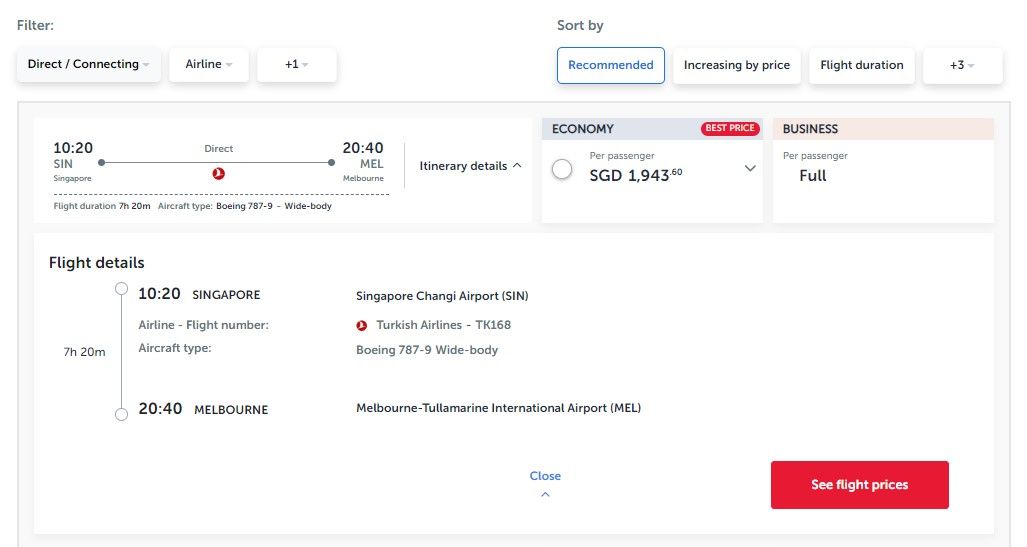Click the Business class Full fare card
Screen dimensions: 1027x547
(x=883, y=170)
